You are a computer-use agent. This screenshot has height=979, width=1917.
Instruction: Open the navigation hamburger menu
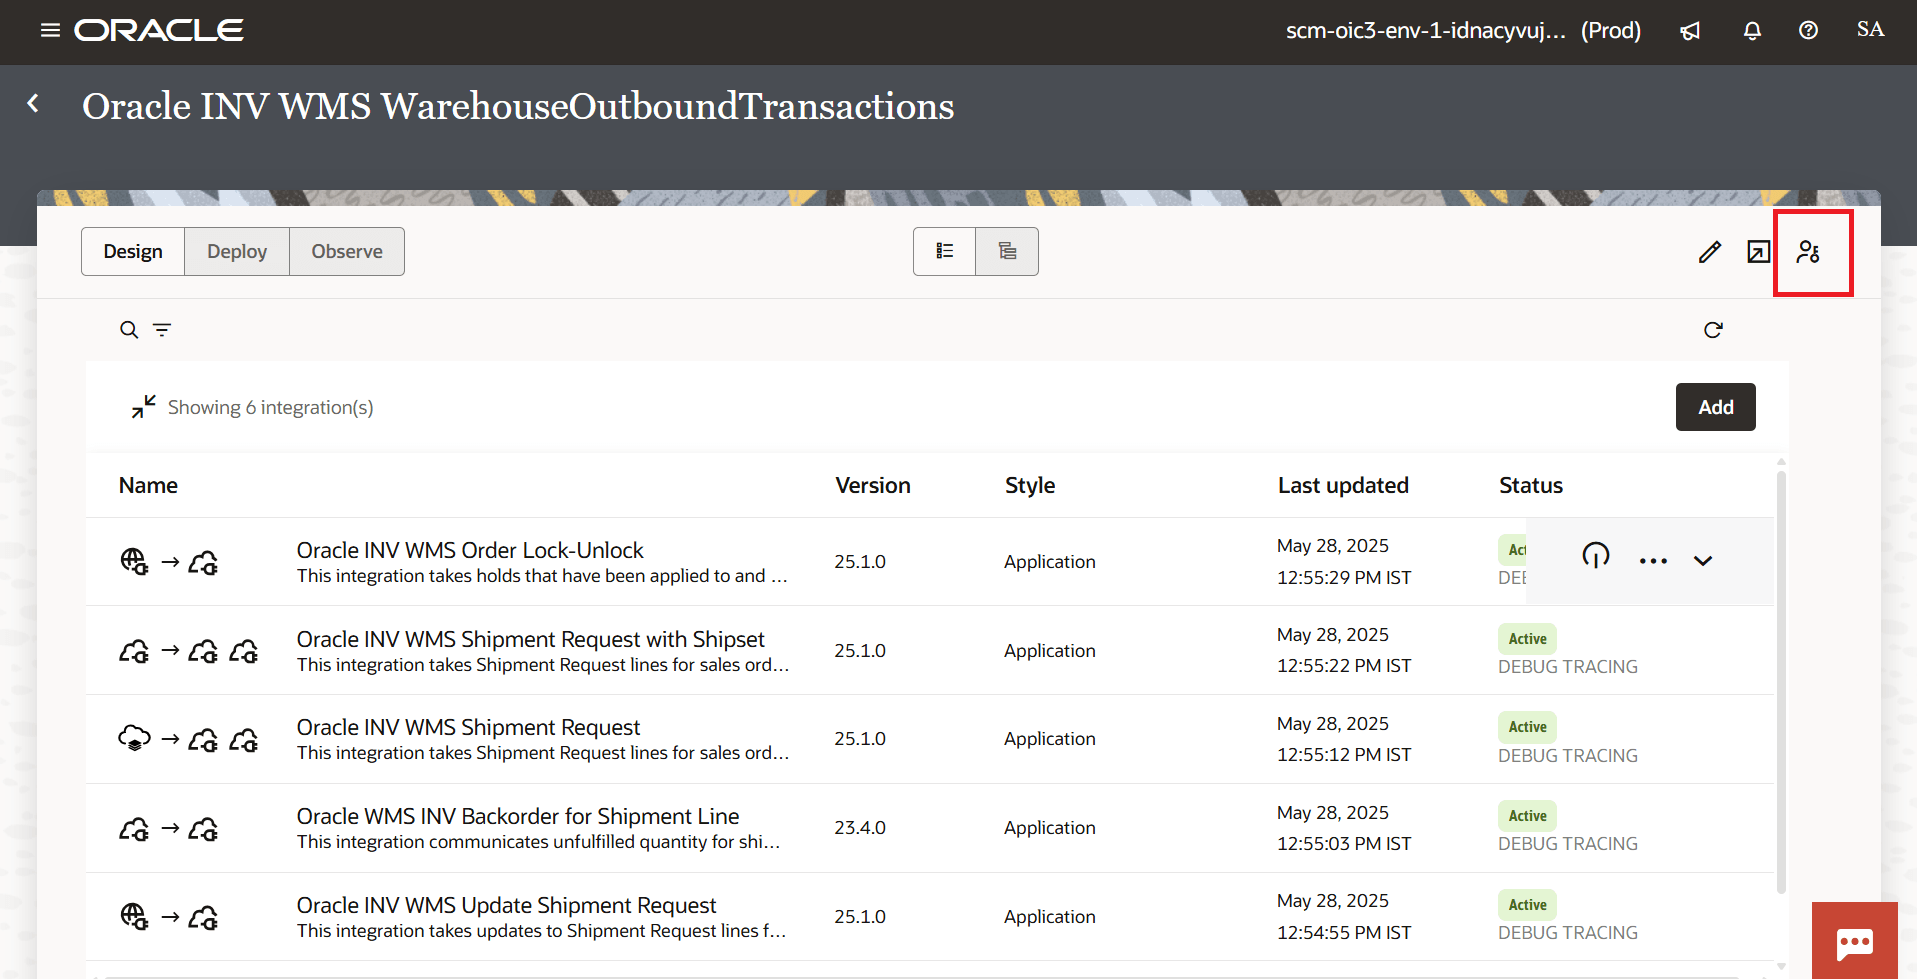pyautogui.click(x=50, y=30)
